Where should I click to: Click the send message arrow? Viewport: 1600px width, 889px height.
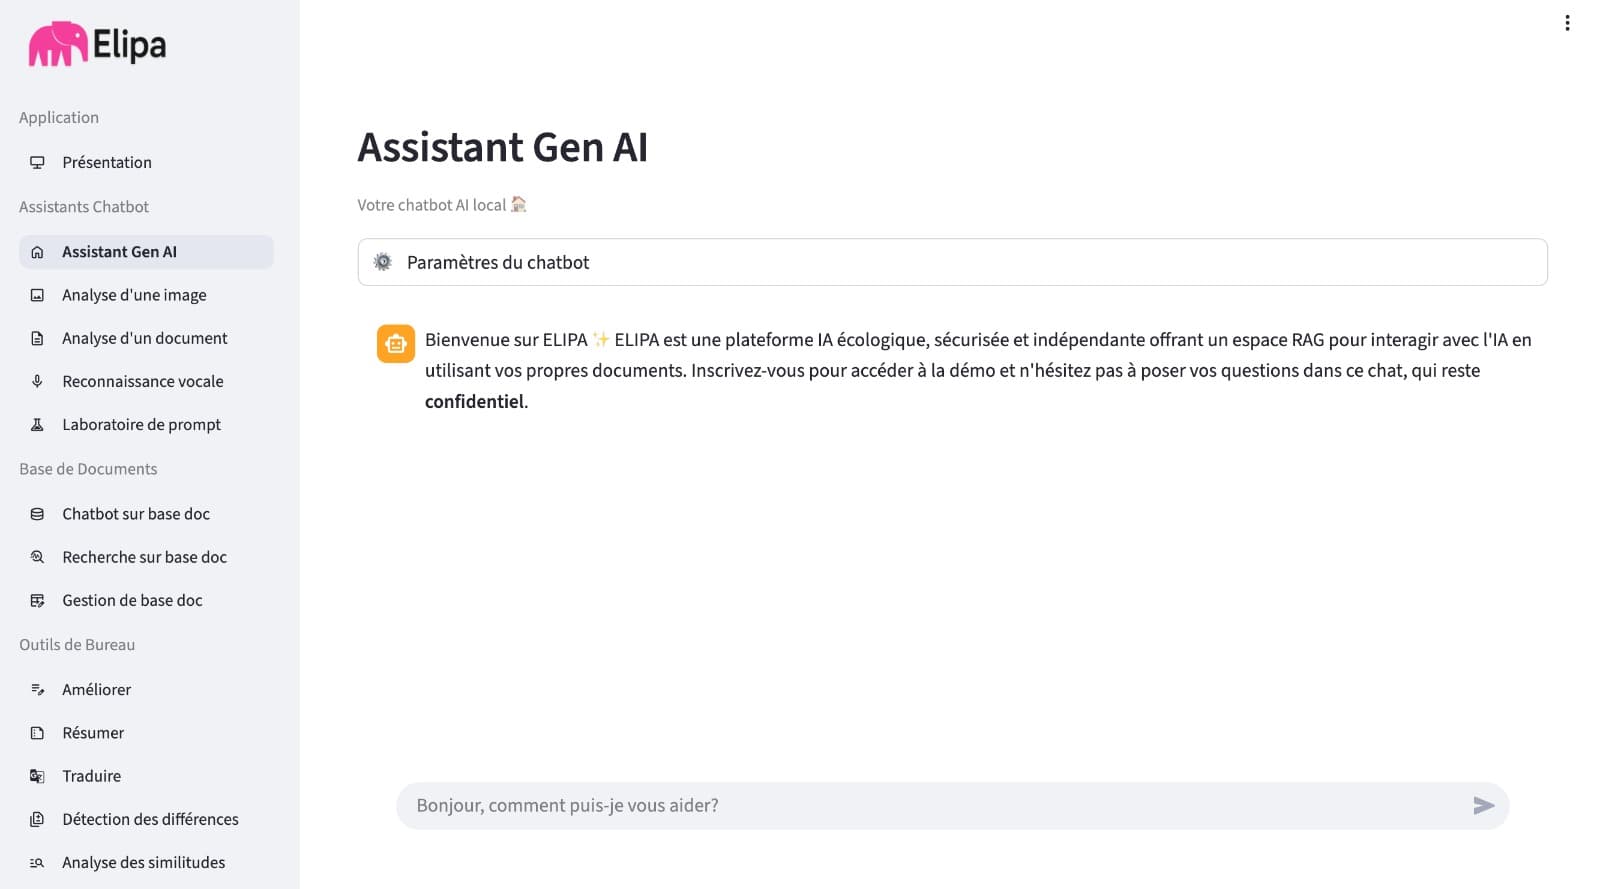(1484, 805)
